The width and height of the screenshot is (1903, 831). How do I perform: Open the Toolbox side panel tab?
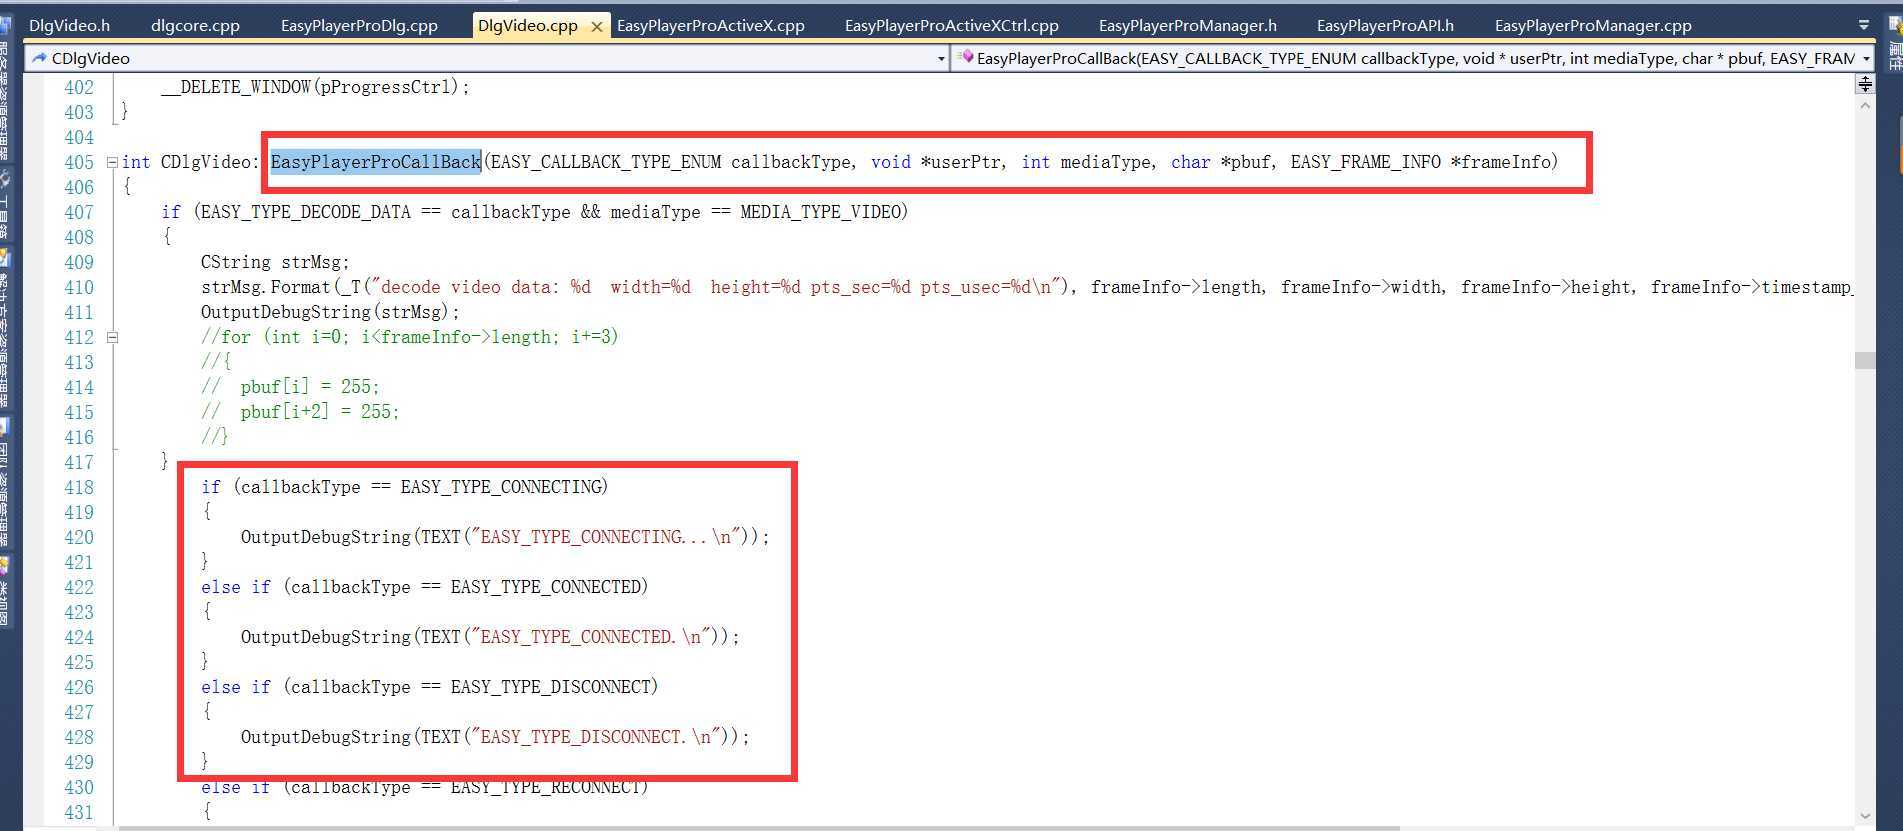point(6,205)
